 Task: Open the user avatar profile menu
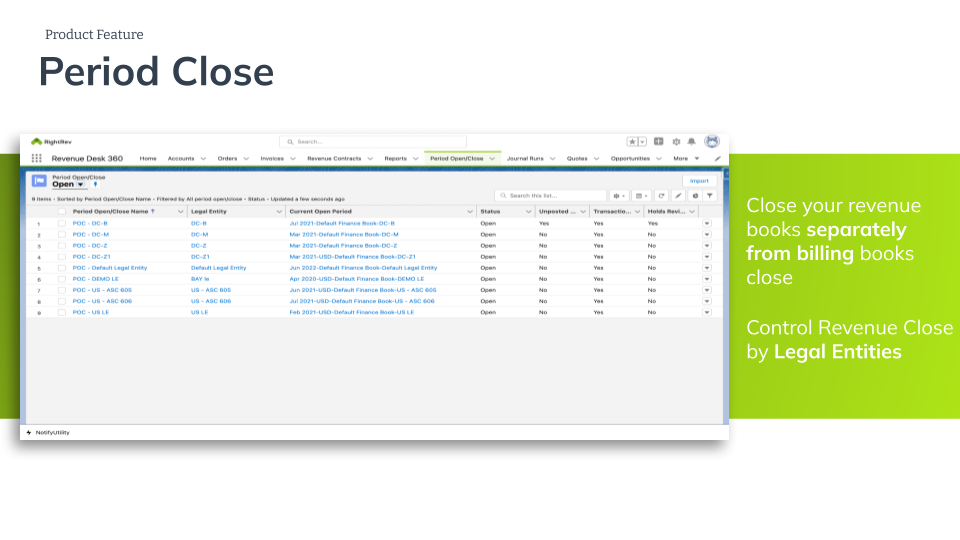(711, 141)
